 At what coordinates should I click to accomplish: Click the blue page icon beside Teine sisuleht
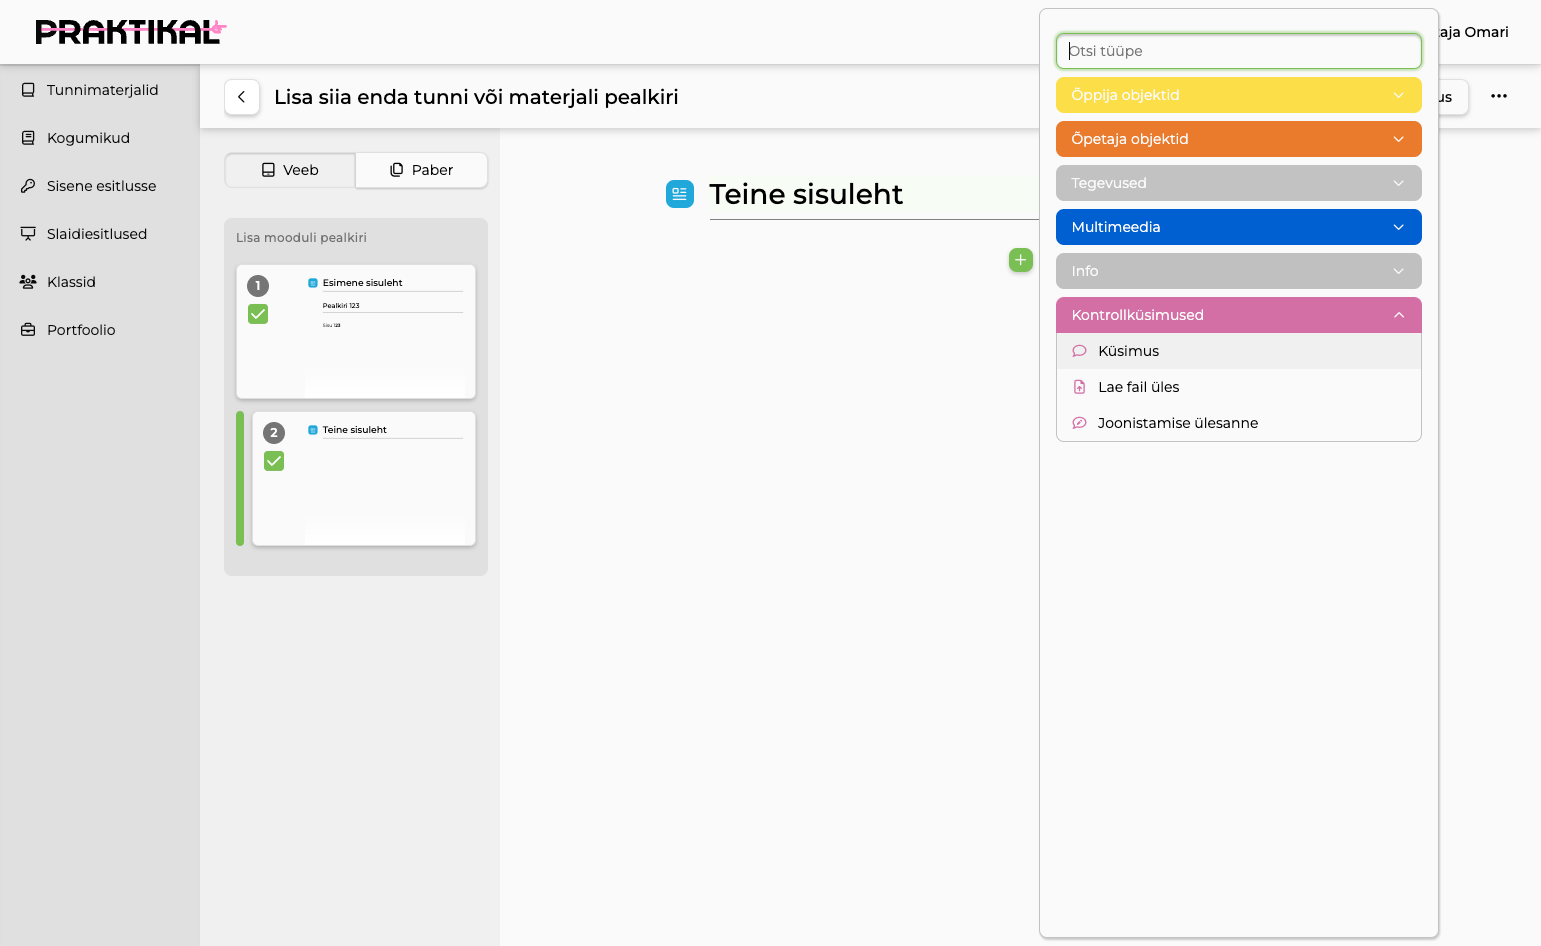[x=680, y=194]
